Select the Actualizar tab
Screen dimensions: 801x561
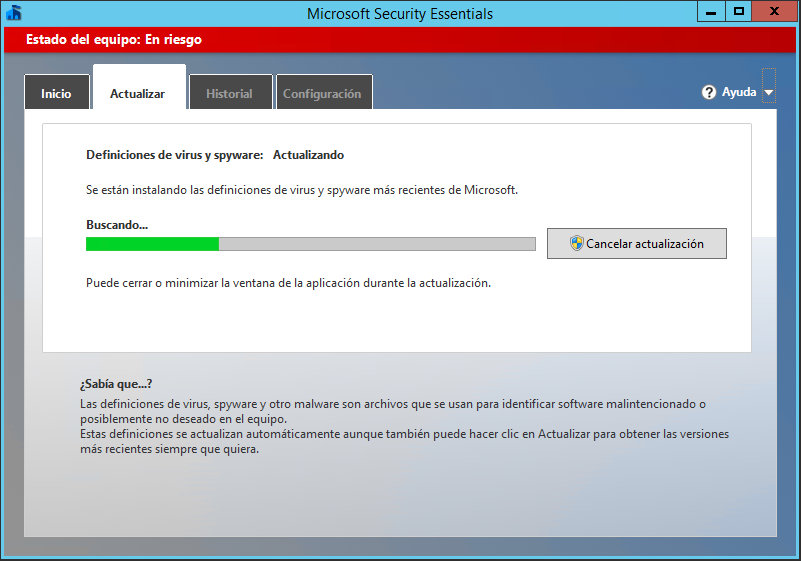coord(137,93)
